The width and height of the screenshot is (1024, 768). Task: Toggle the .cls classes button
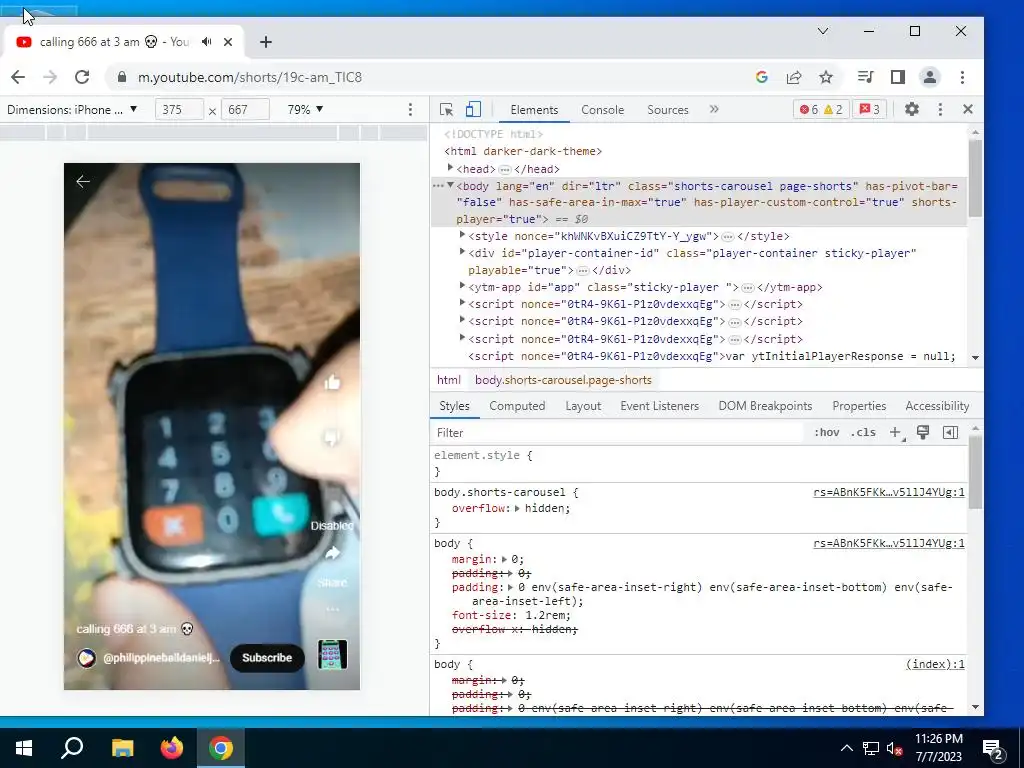[863, 432]
